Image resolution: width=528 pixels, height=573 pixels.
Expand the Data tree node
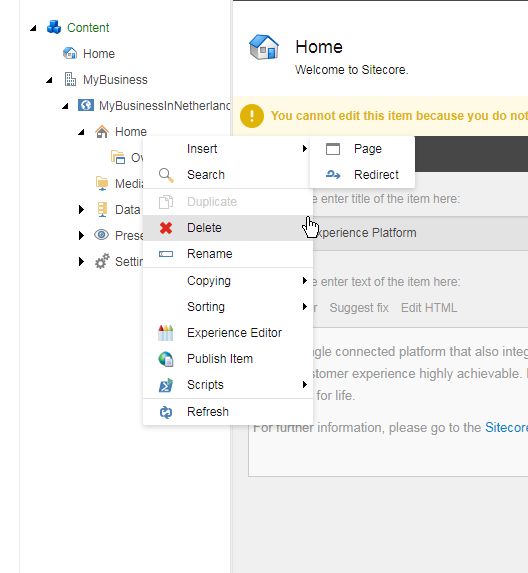(x=81, y=209)
